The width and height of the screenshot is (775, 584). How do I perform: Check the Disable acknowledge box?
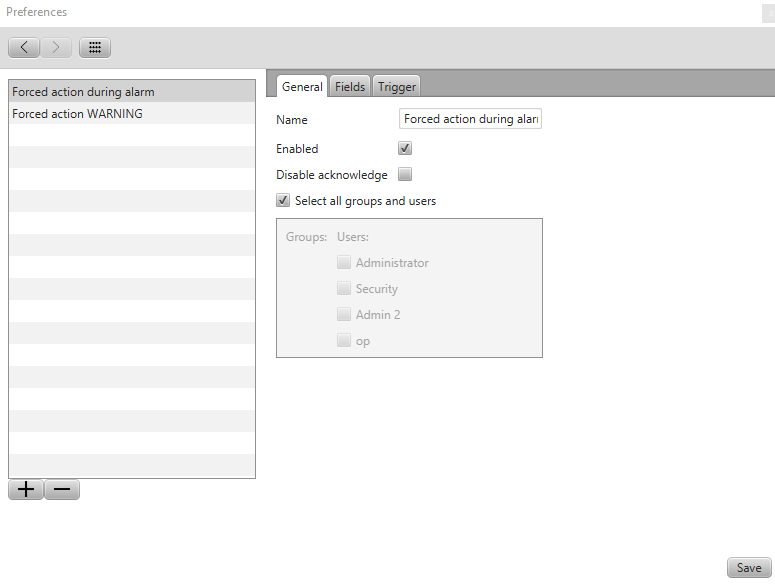tap(405, 175)
